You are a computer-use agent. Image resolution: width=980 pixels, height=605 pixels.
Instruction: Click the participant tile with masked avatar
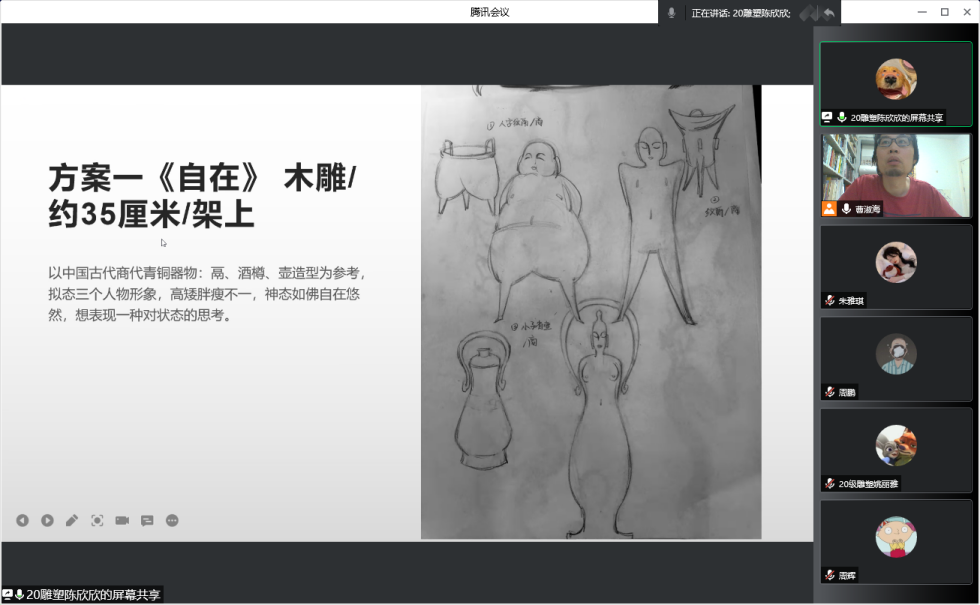[x=895, y=357]
